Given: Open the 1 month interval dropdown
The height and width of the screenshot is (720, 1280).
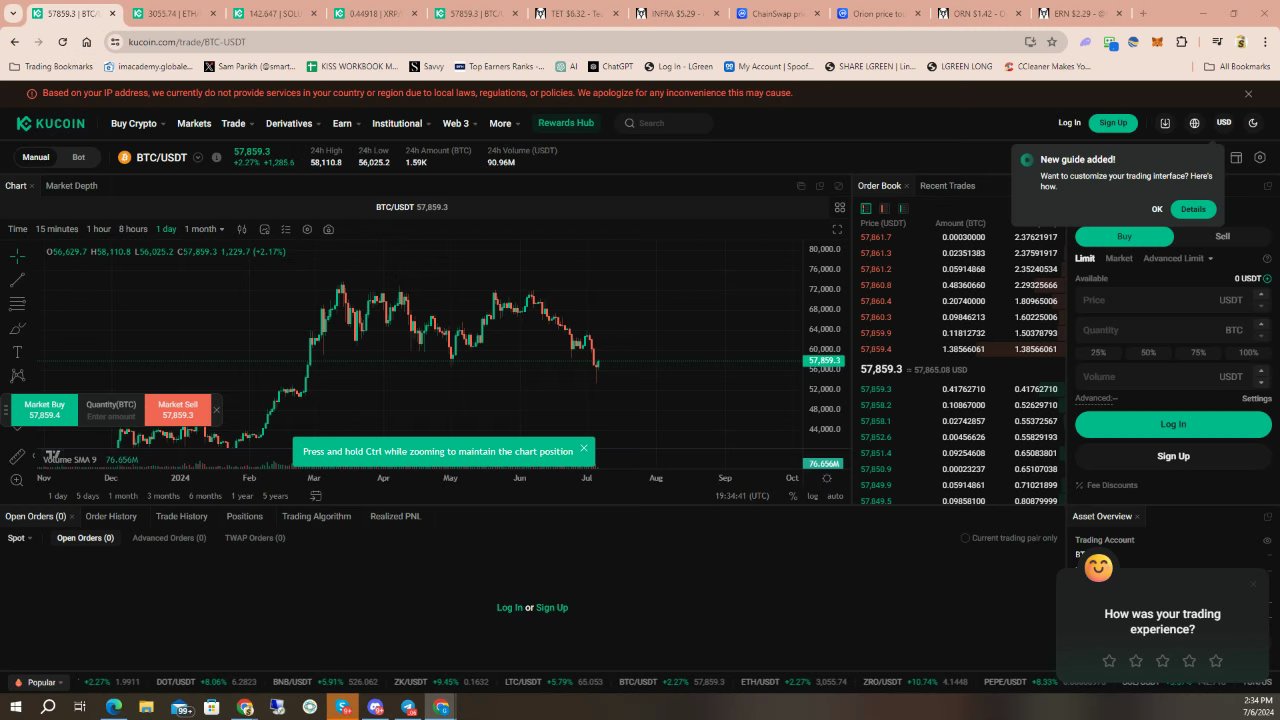Looking at the screenshot, I should click(x=205, y=229).
